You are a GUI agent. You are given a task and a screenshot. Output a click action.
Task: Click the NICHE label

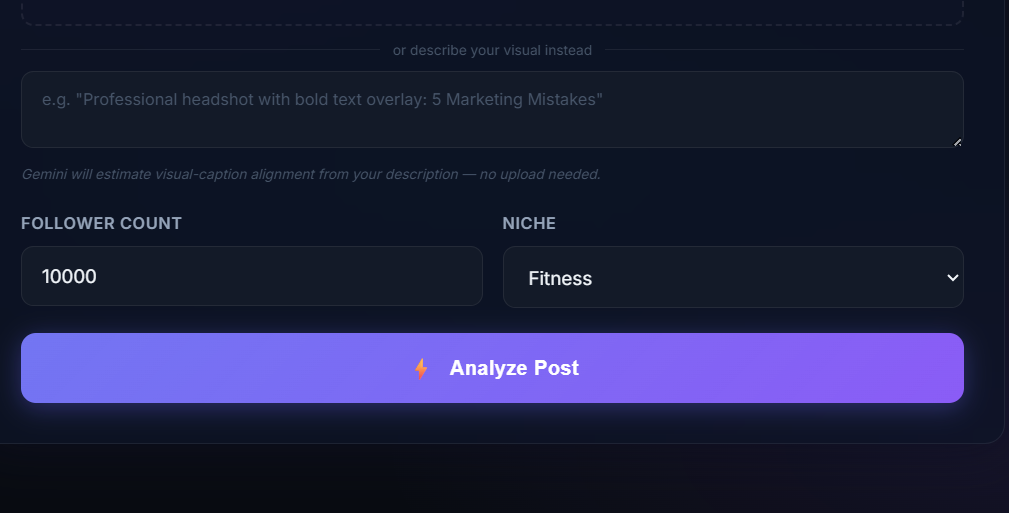pyautogui.click(x=529, y=223)
